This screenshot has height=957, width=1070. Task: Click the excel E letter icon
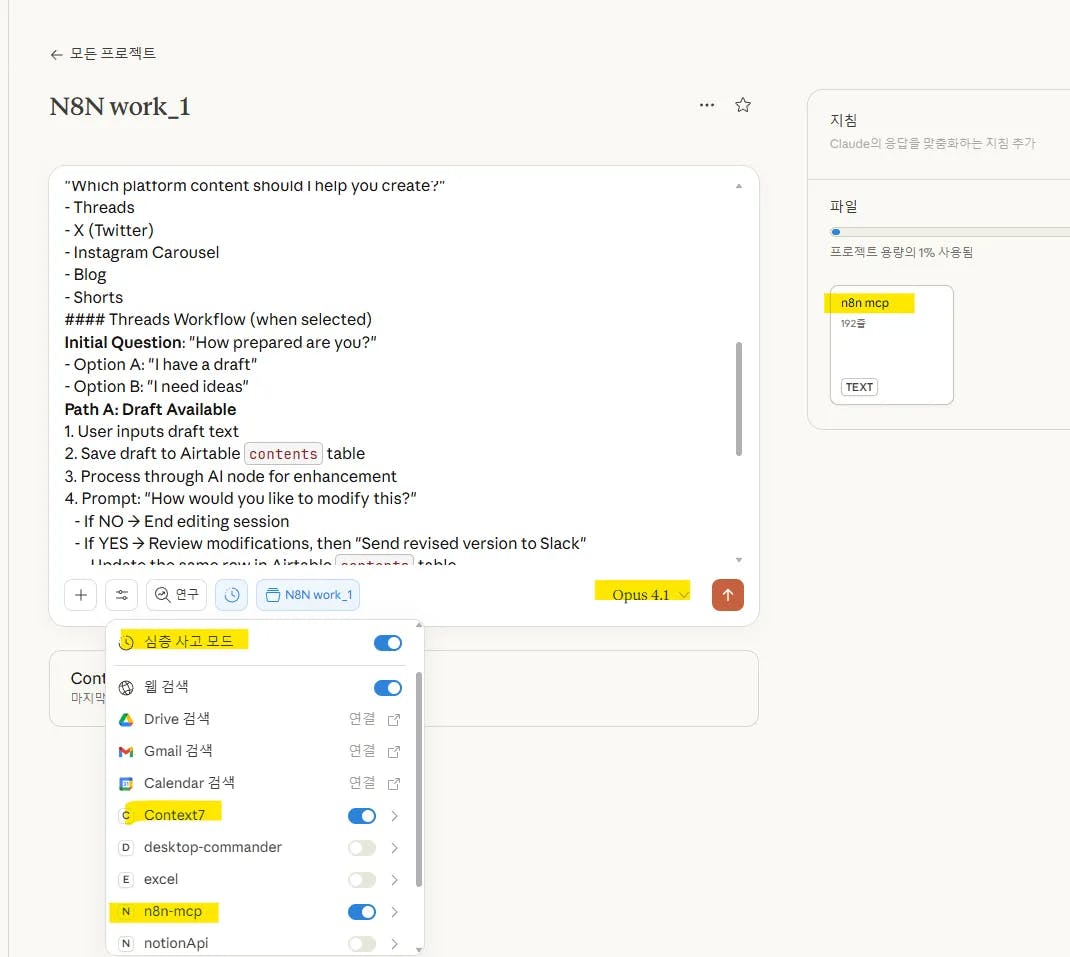[x=126, y=880]
